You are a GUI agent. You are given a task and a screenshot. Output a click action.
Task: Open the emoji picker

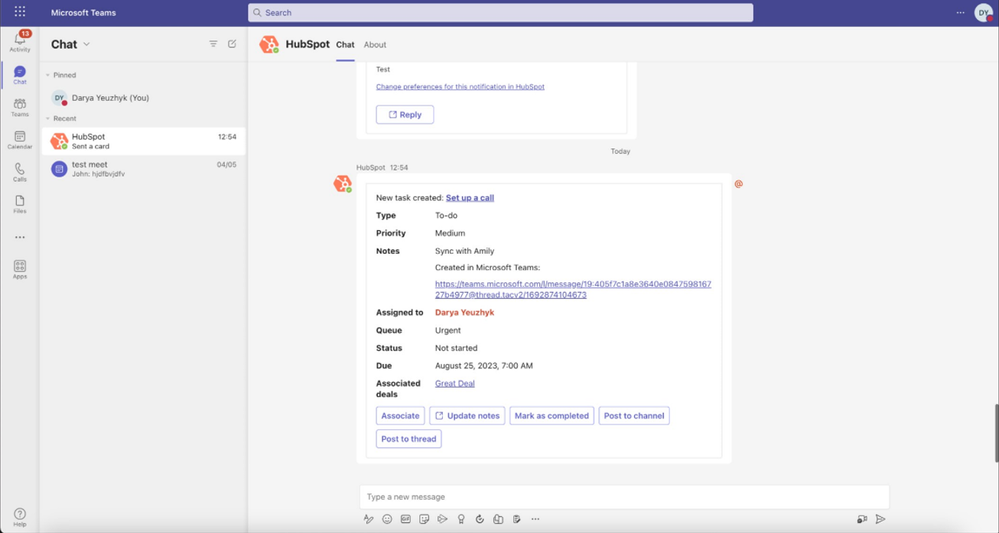click(x=387, y=519)
